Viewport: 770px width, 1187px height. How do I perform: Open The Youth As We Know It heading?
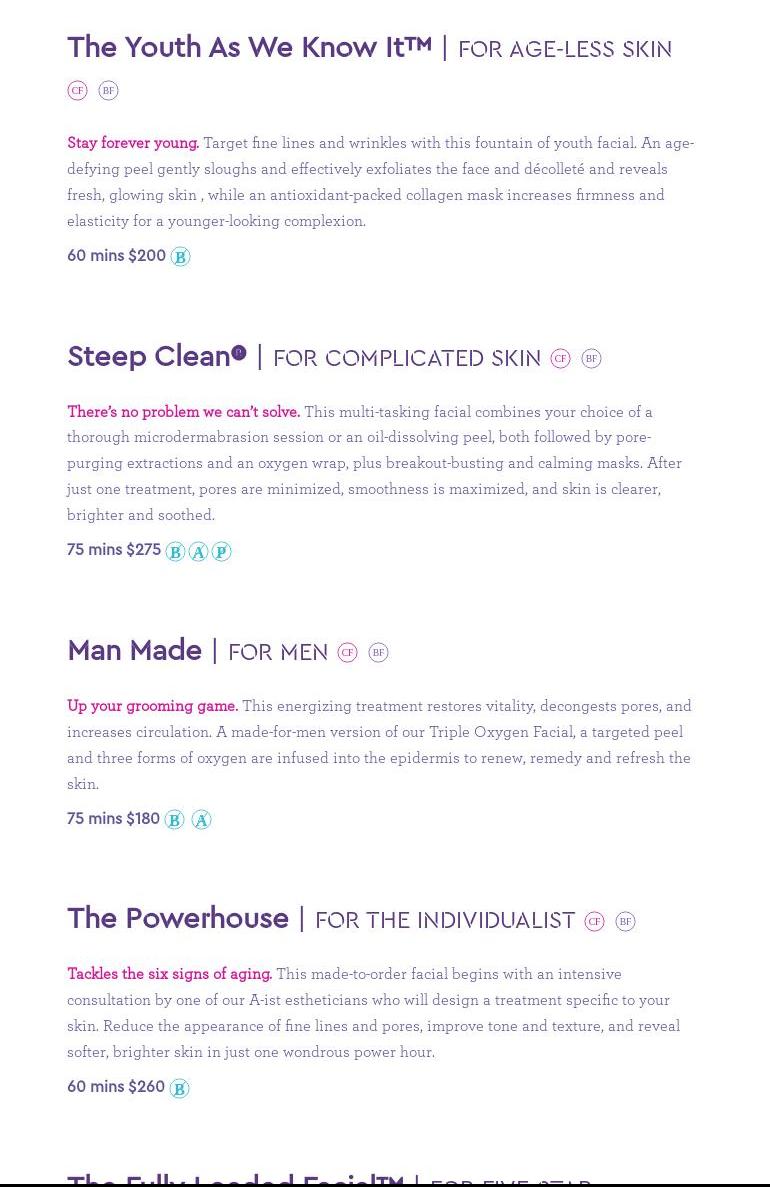point(249,47)
